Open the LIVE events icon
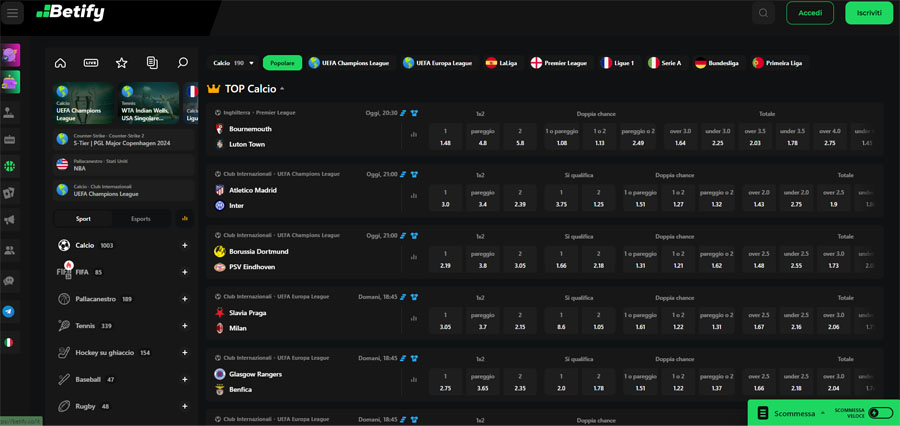The image size is (900, 426). tap(91, 63)
